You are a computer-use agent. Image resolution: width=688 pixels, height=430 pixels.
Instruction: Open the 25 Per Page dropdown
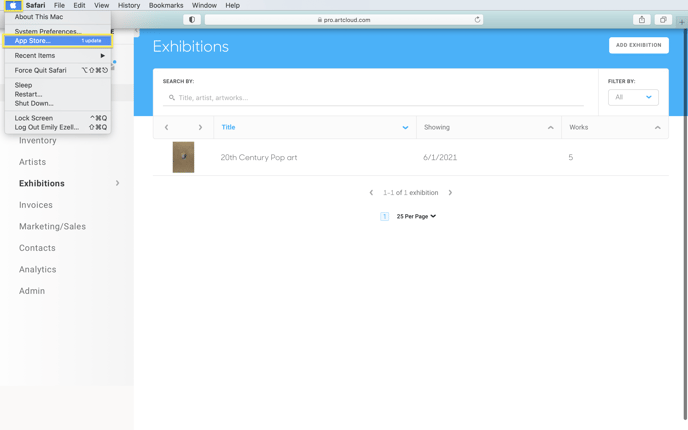416,216
